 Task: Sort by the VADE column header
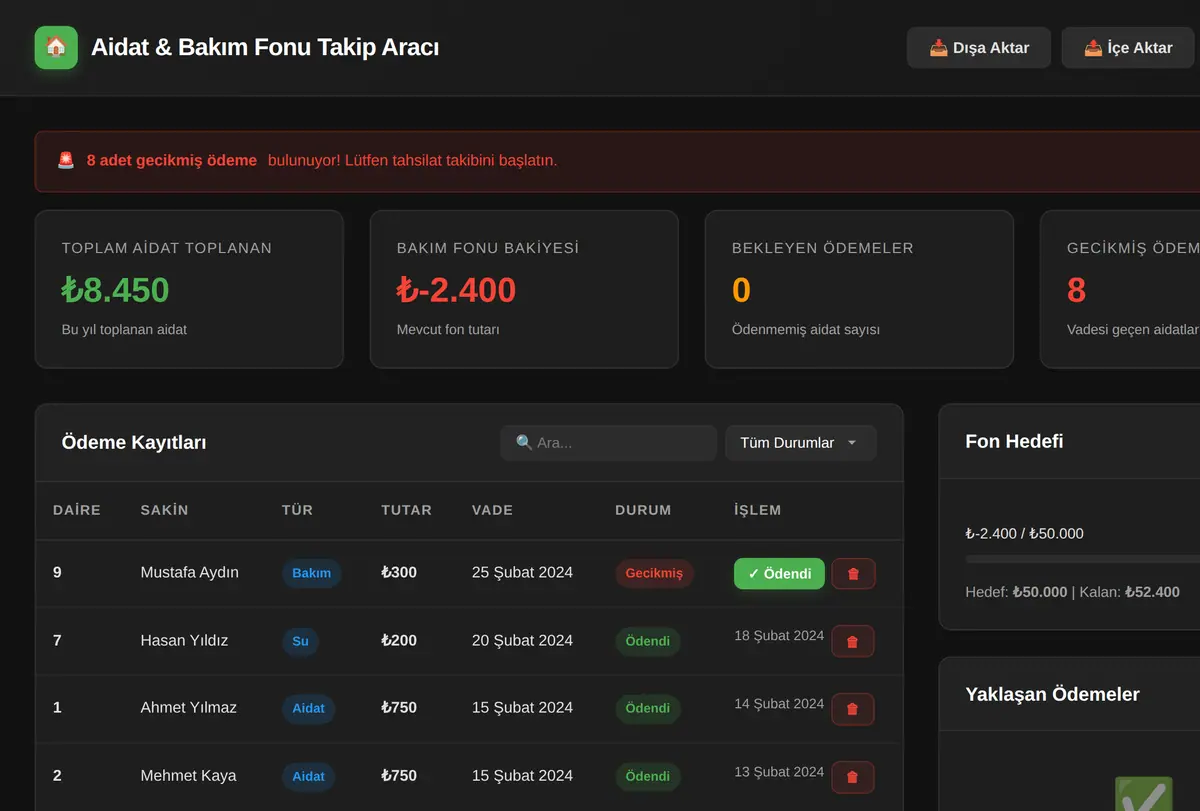point(492,510)
